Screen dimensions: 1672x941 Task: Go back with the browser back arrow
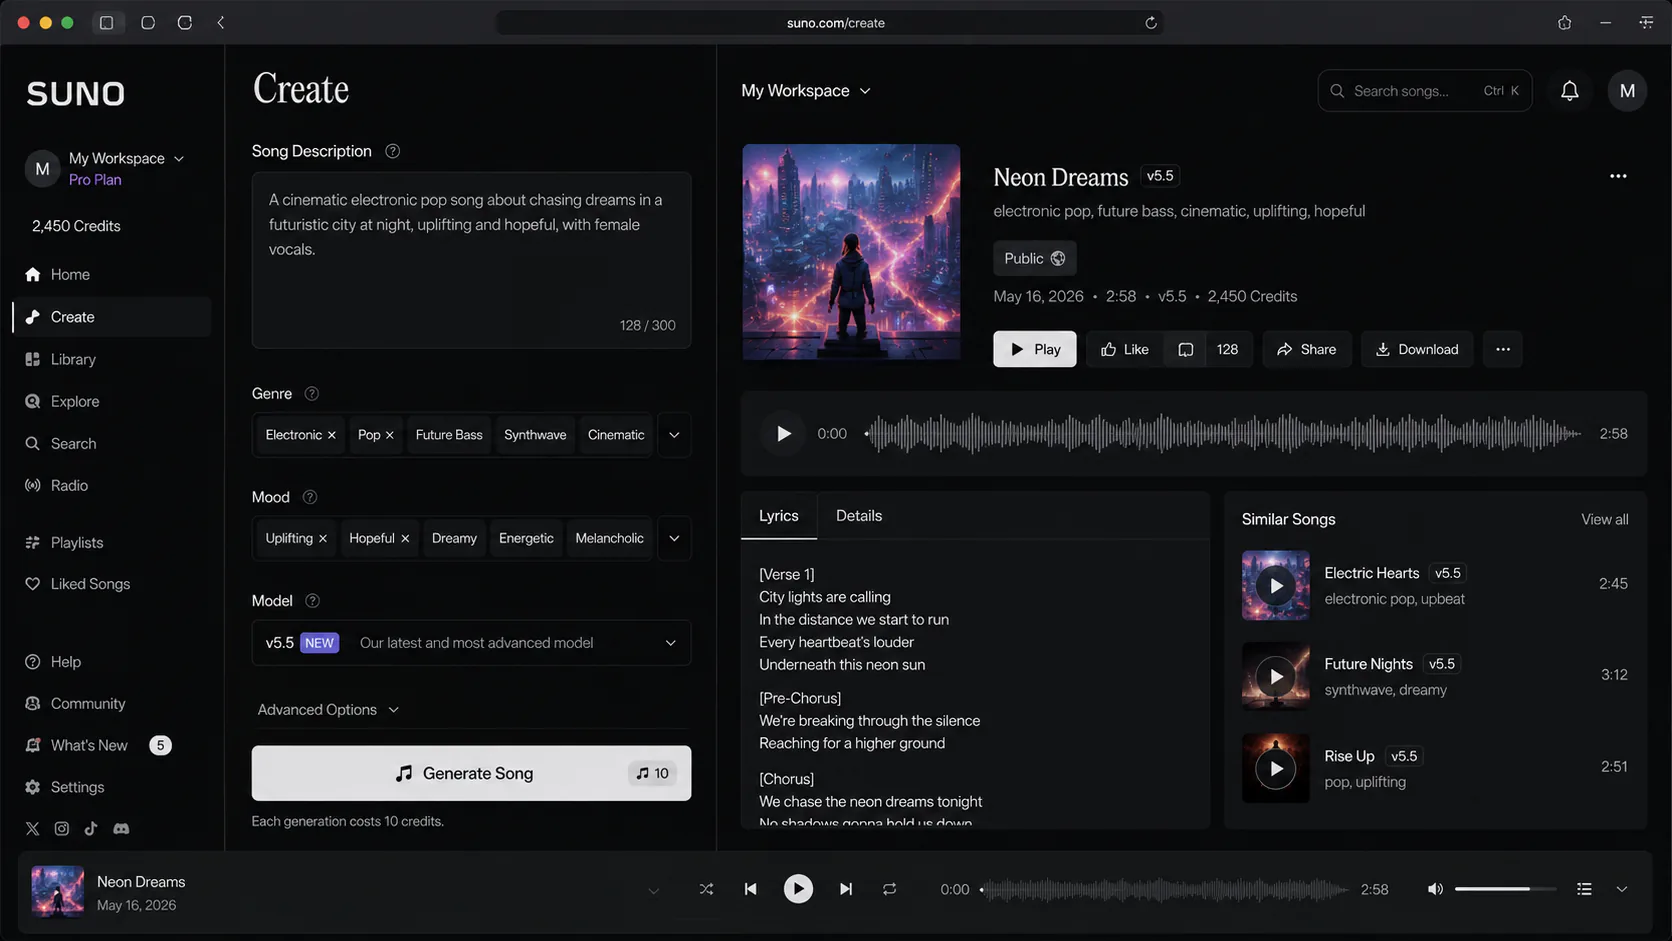[x=221, y=23]
